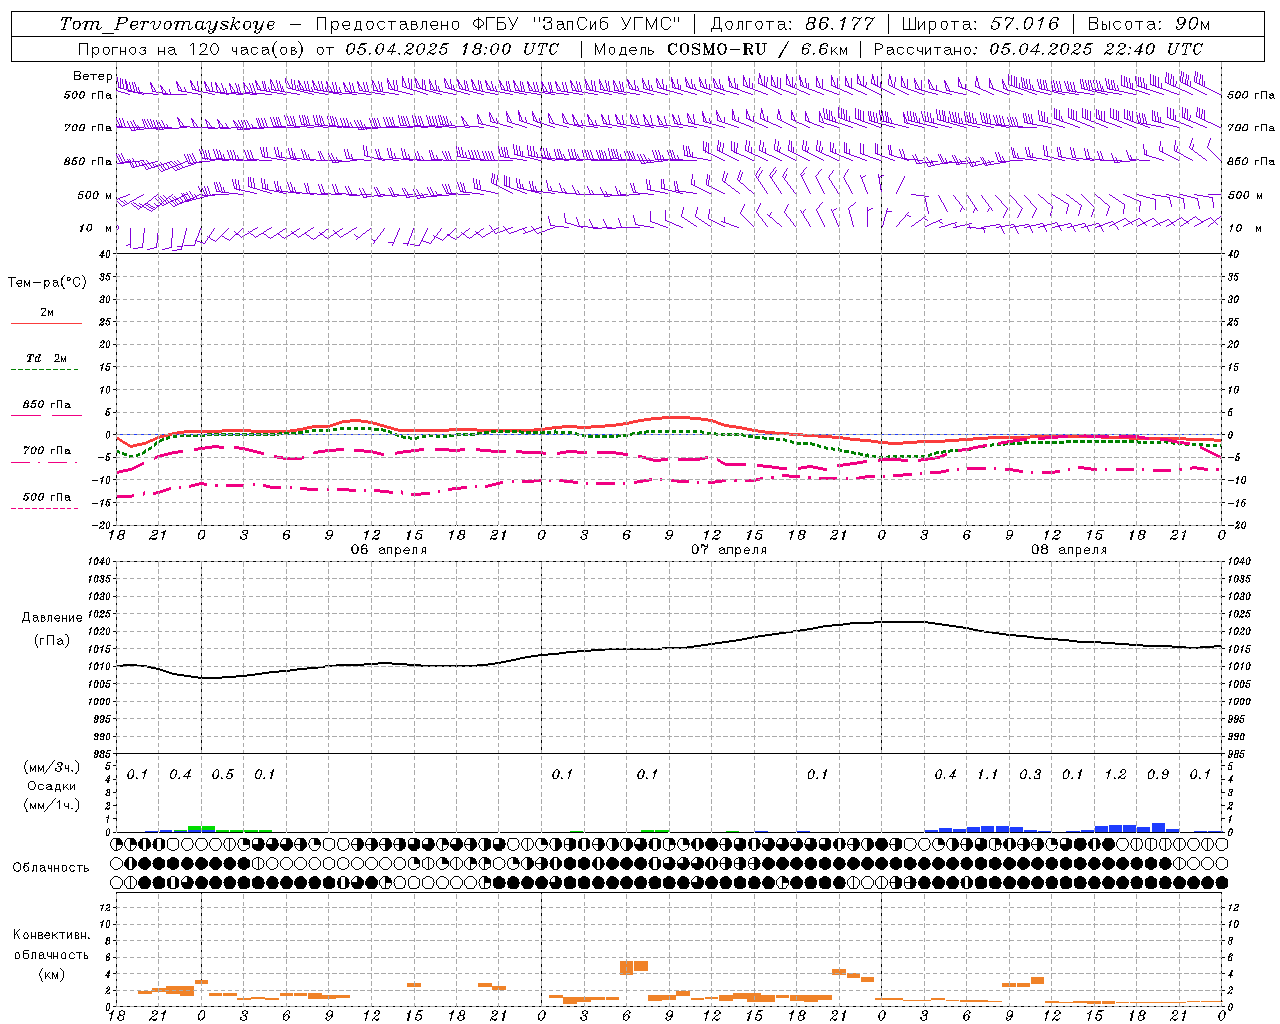Click the 08 апреля date label

pyautogui.click(x=1069, y=550)
